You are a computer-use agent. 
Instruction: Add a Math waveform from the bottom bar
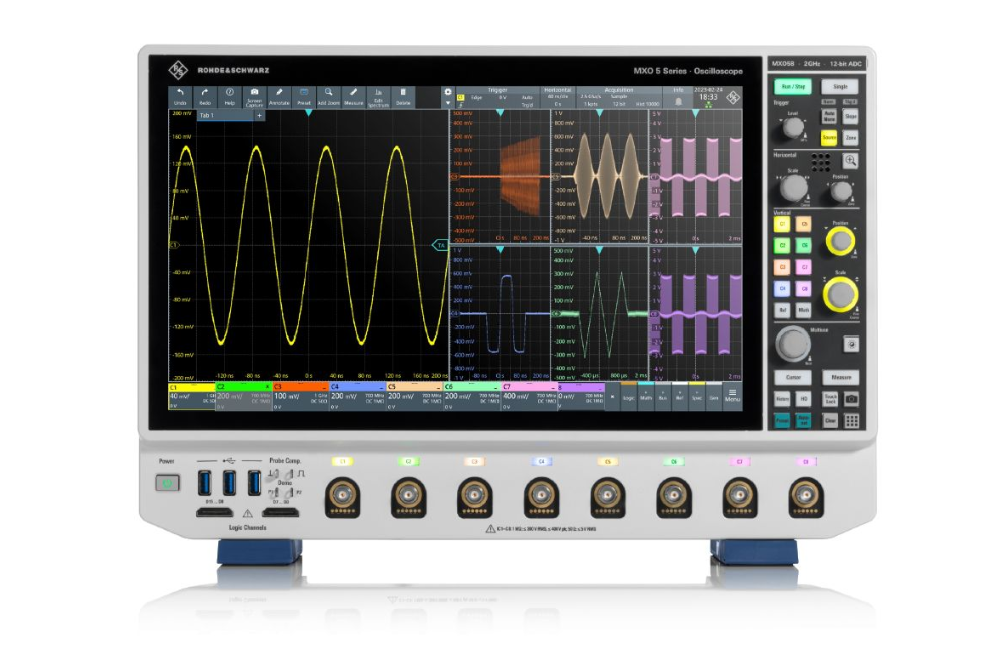point(645,395)
